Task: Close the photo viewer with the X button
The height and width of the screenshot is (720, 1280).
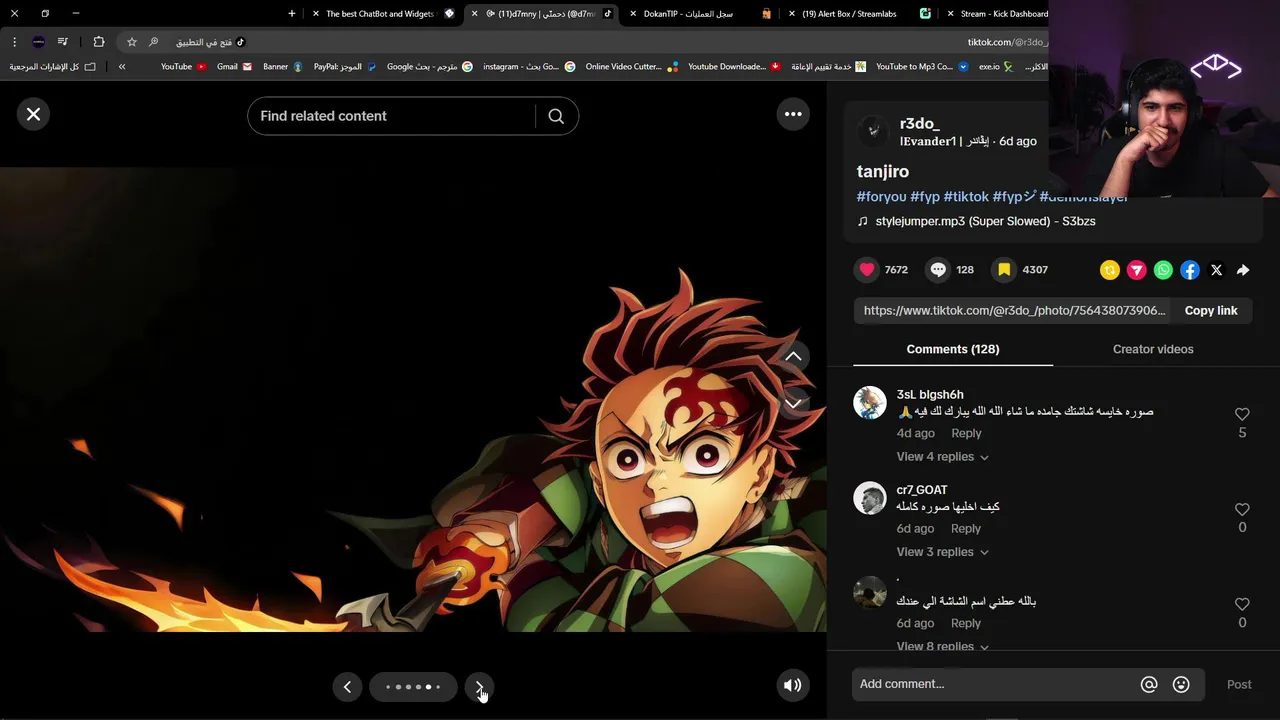Action: tap(33, 114)
